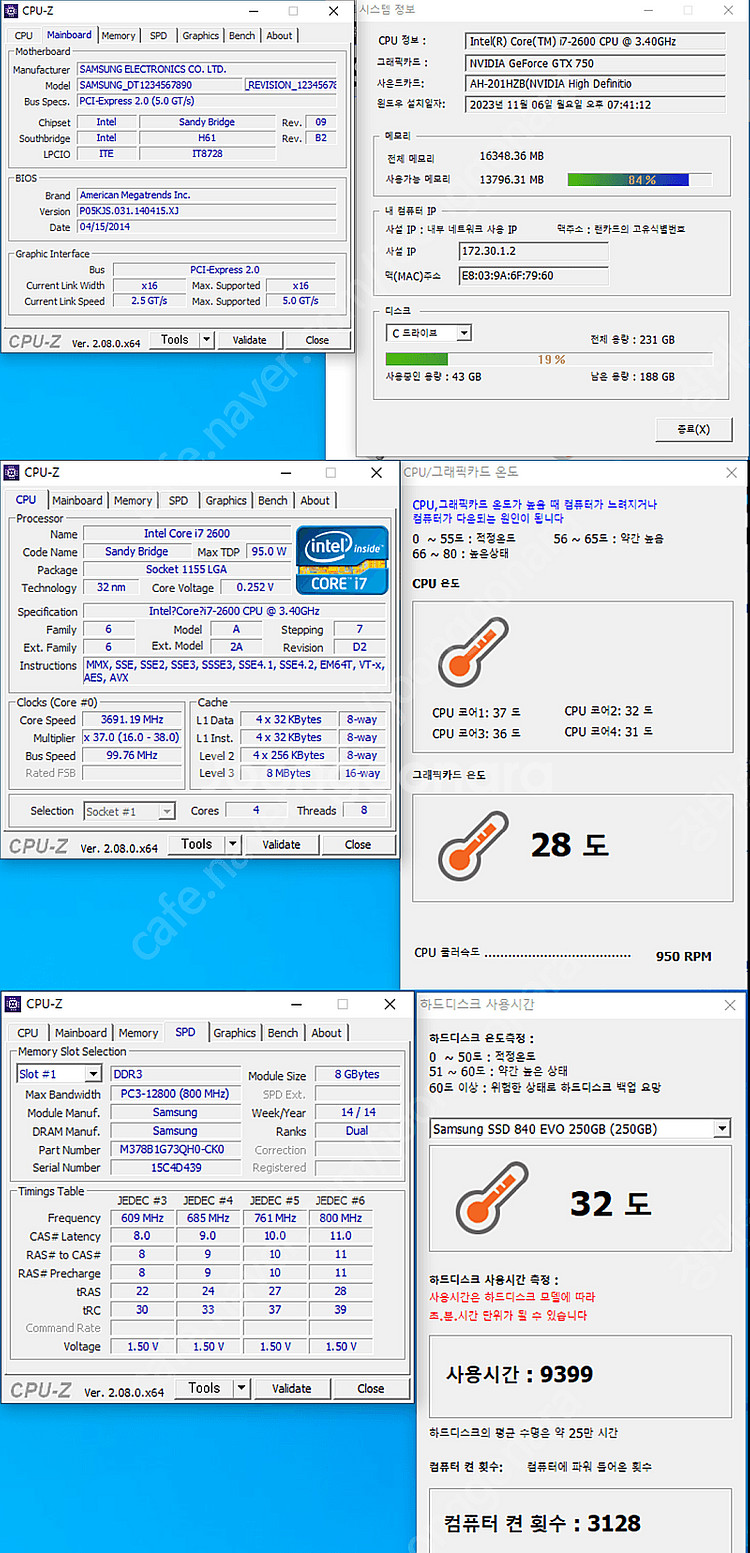Open the Tools dropdown arrow in the SPD CPU-Z window
The image size is (750, 1553).
241,1388
